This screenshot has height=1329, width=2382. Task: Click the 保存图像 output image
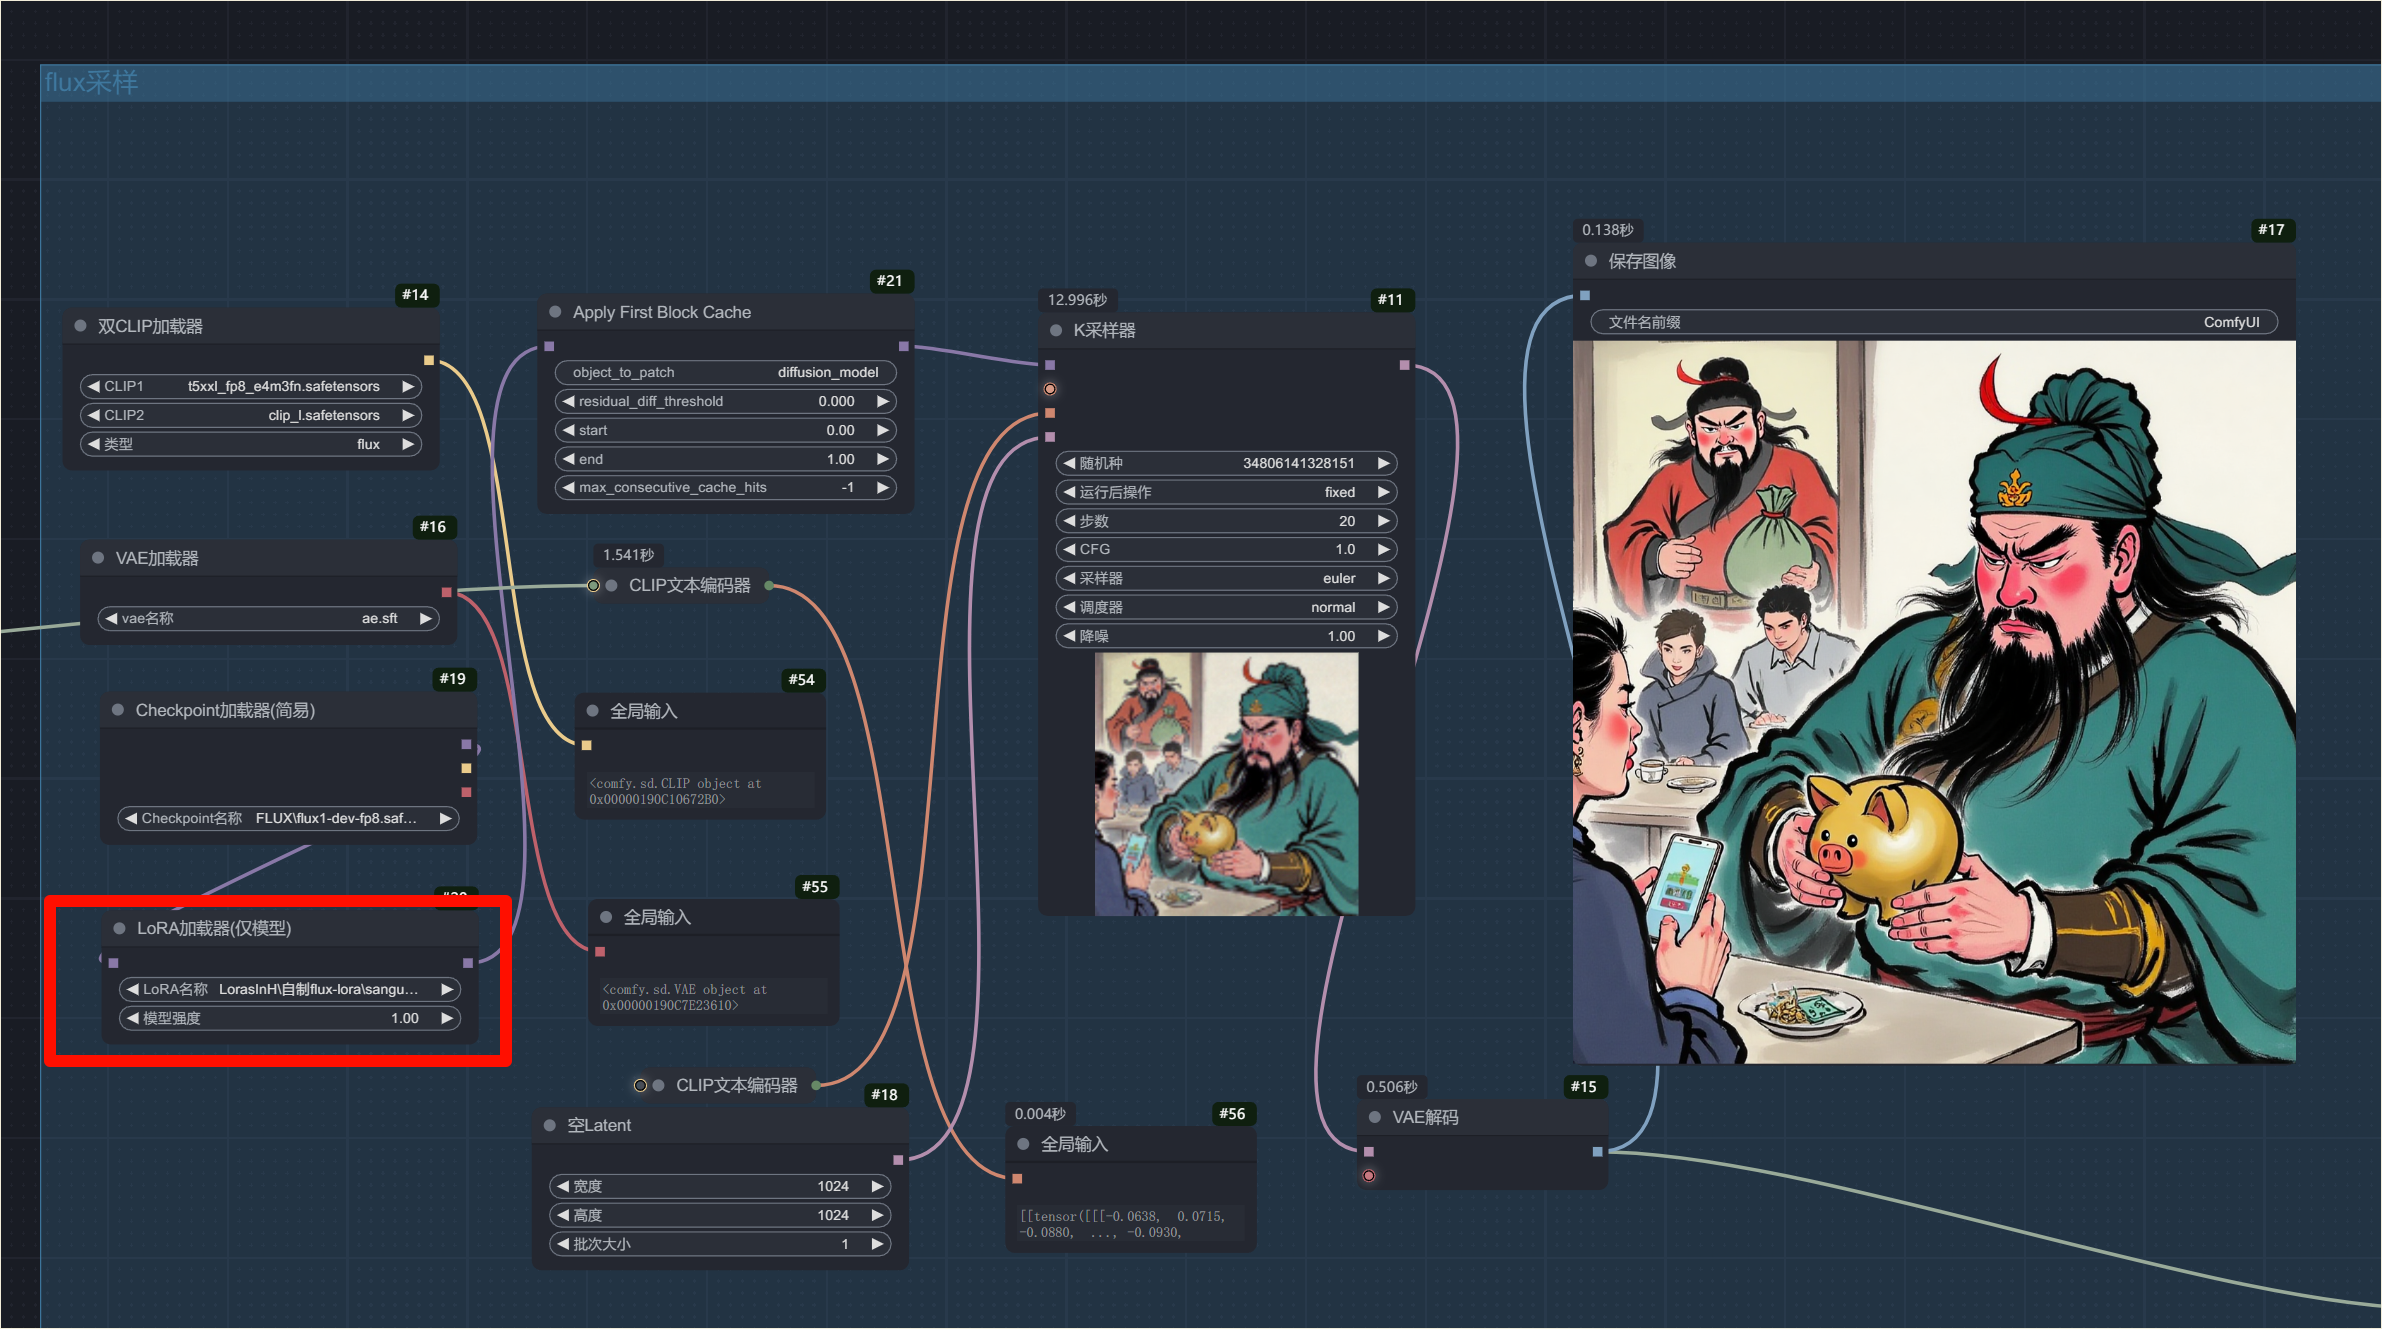1934,702
